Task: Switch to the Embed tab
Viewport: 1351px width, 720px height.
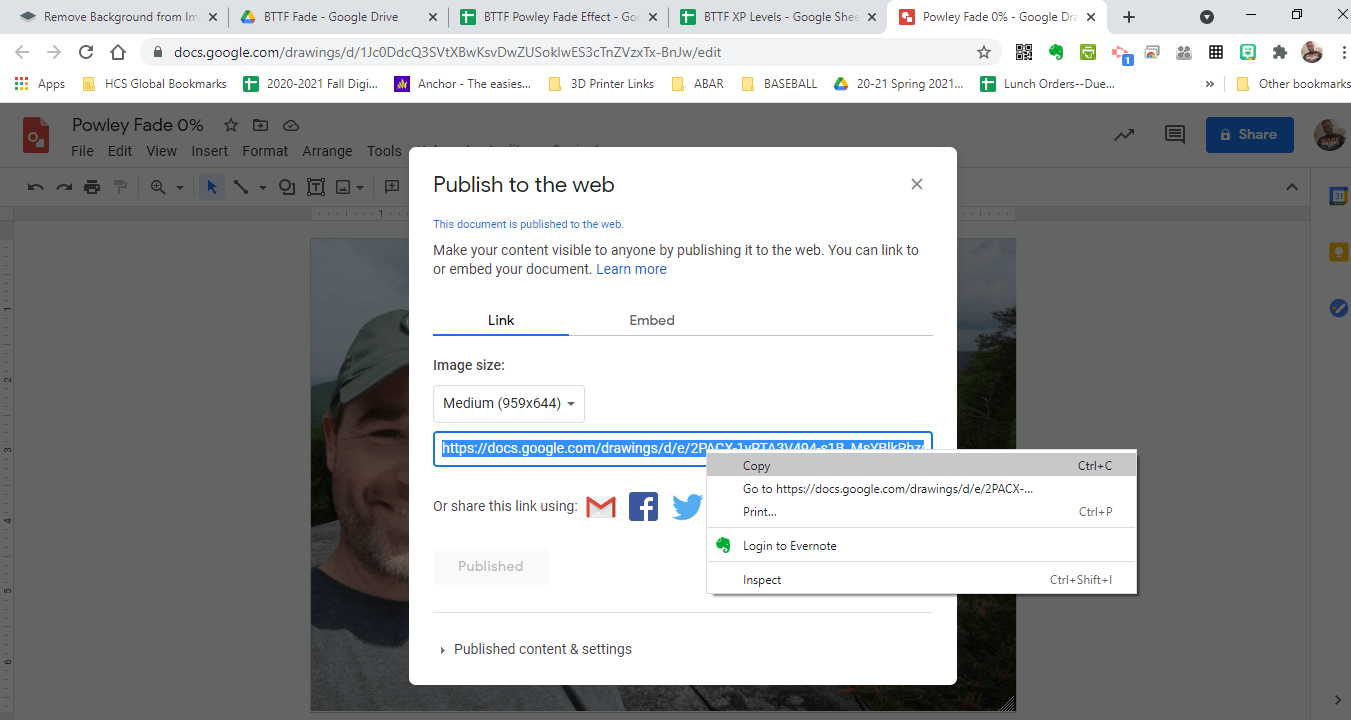Action: pos(651,320)
